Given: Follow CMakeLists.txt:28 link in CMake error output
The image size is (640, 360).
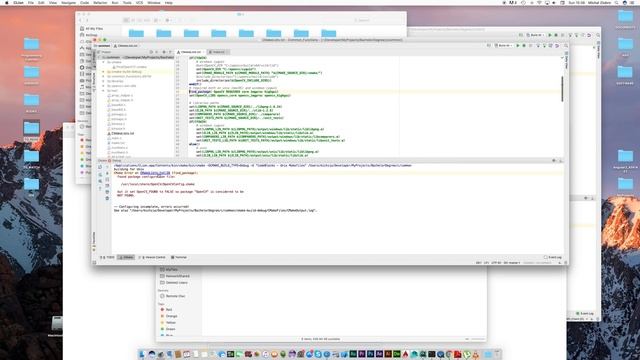Looking at the screenshot, I should point(155,173).
